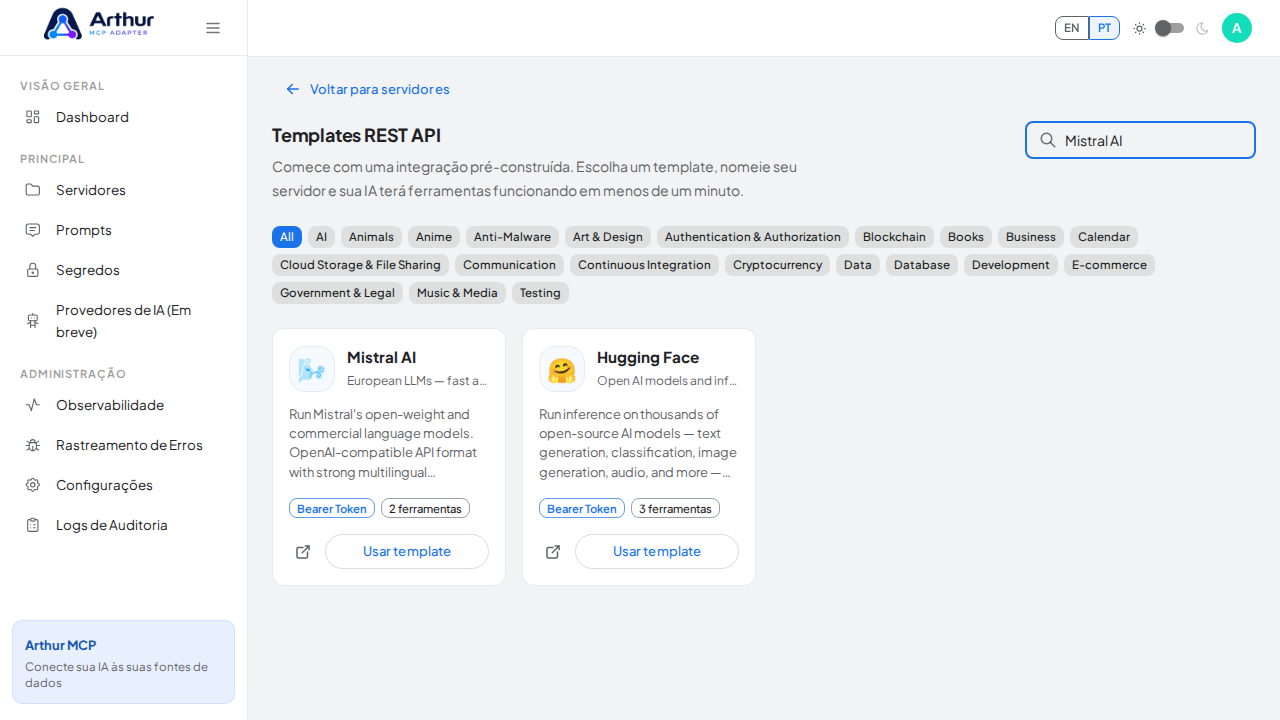Click the Rastreamento de Erros bug icon
1280x720 pixels.
[x=33, y=445]
